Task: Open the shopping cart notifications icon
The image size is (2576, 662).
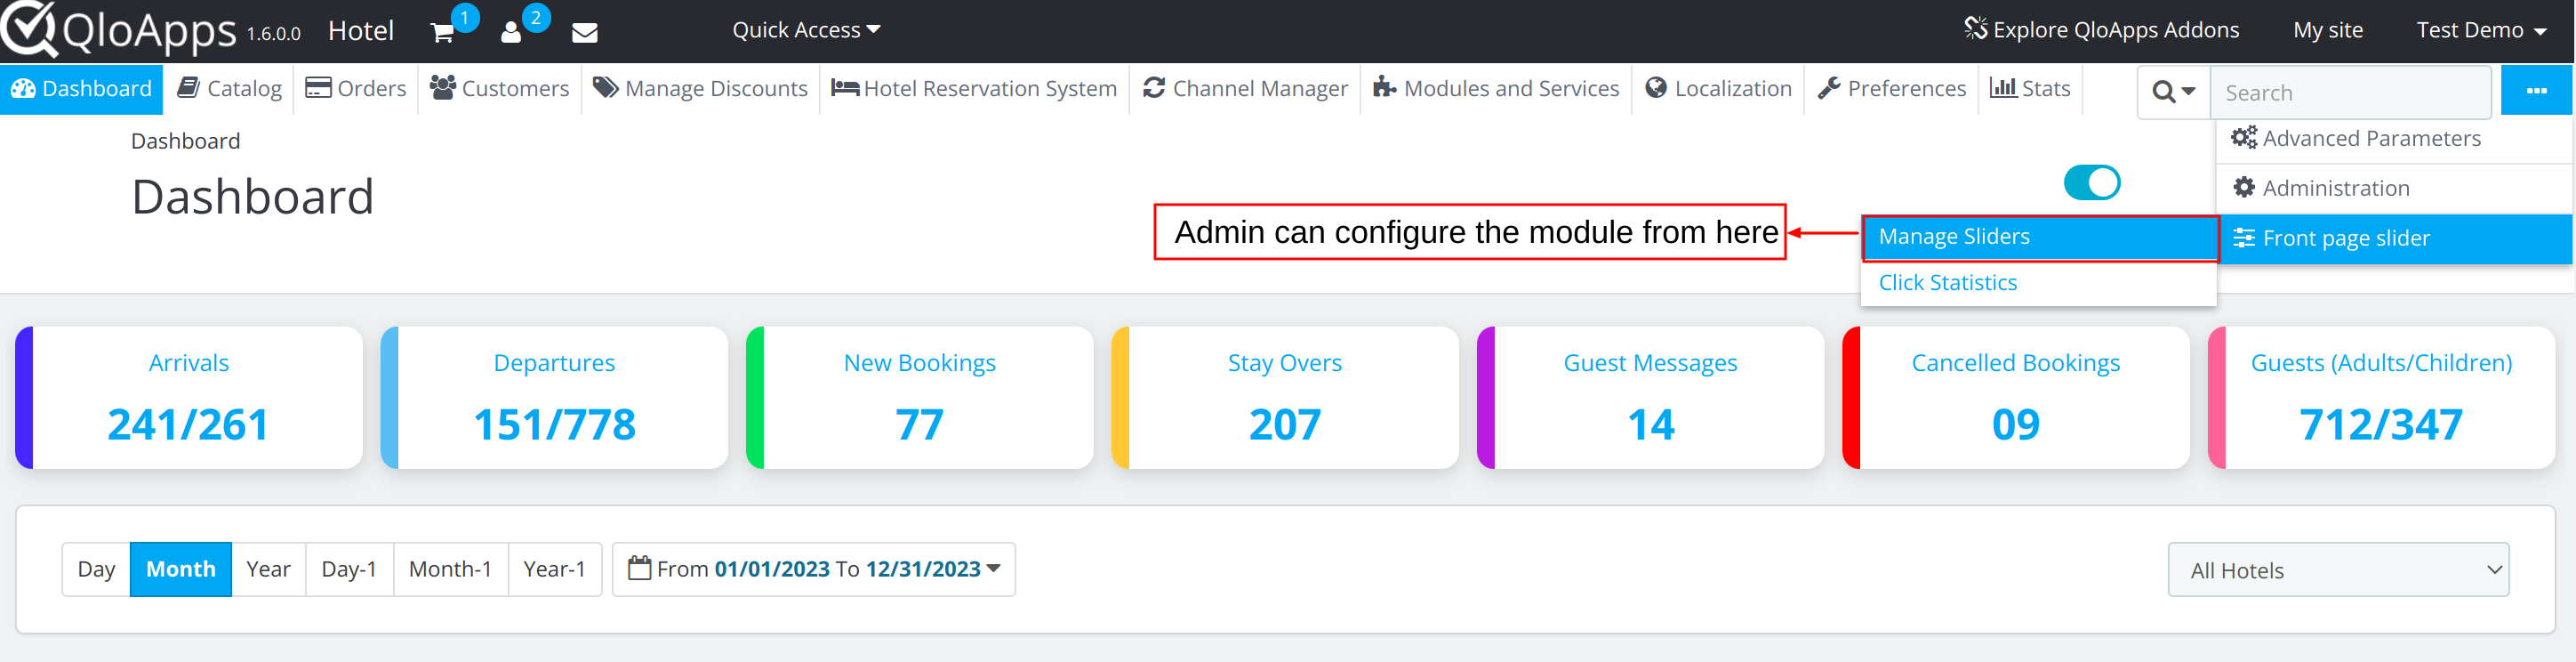Action: [442, 33]
